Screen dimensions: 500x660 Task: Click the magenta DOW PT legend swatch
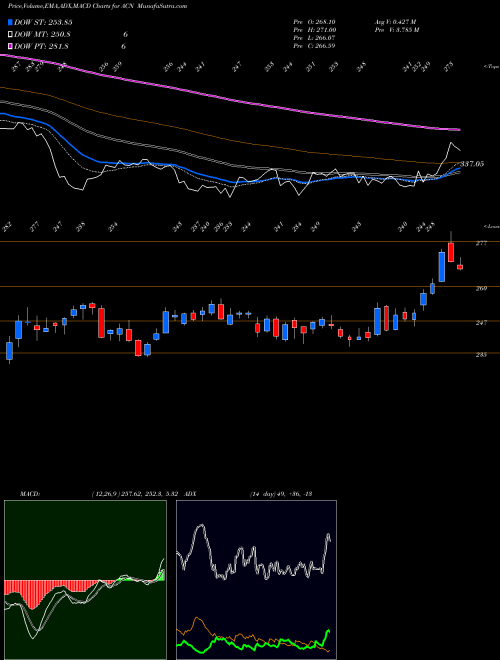coord(11,46)
